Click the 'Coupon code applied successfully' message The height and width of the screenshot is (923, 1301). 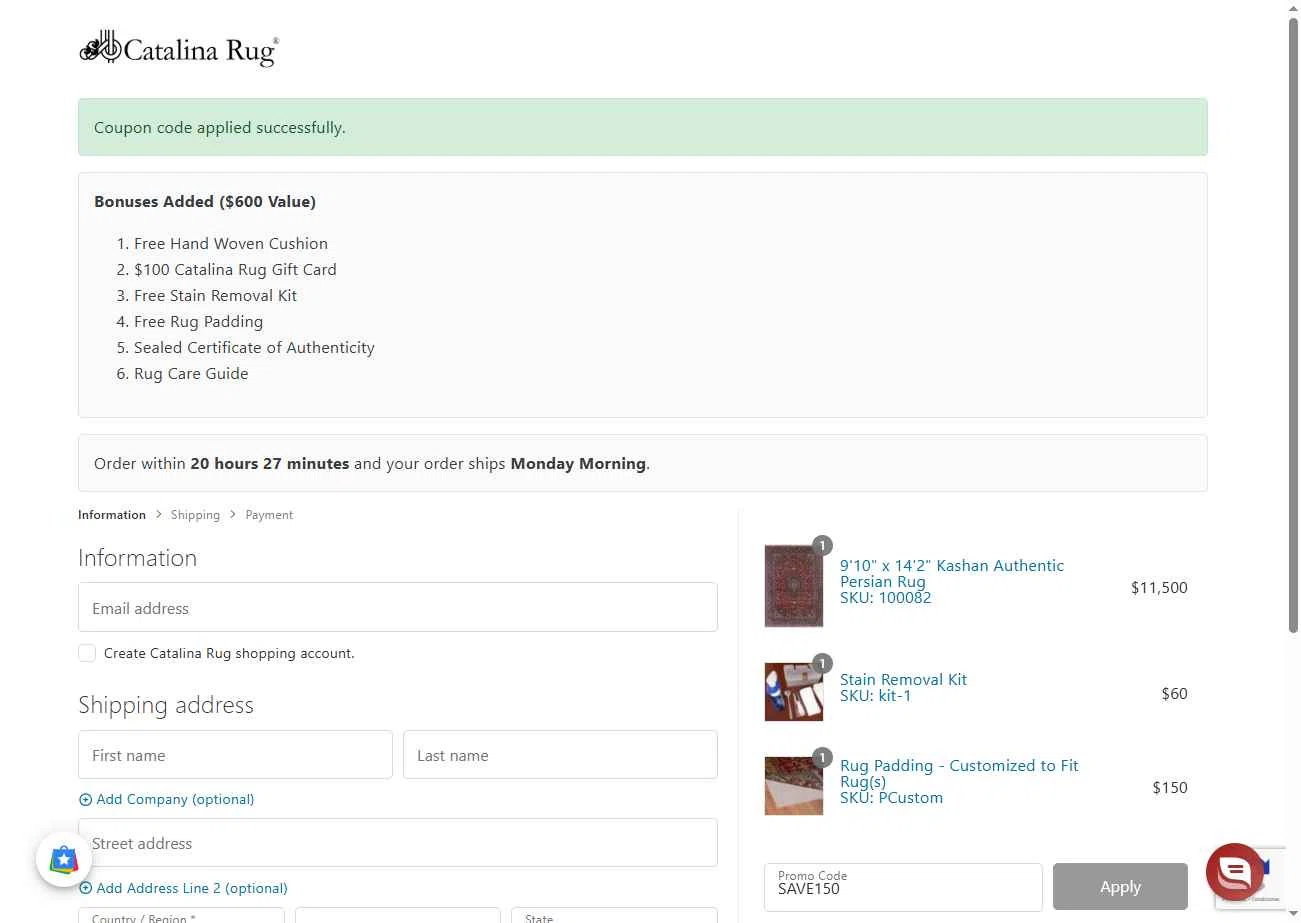point(220,128)
